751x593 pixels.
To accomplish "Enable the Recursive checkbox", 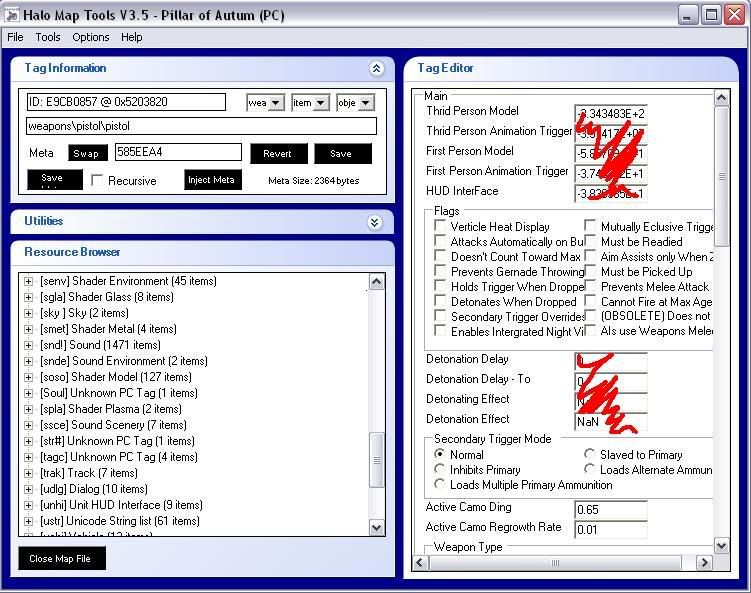I will click(97, 180).
